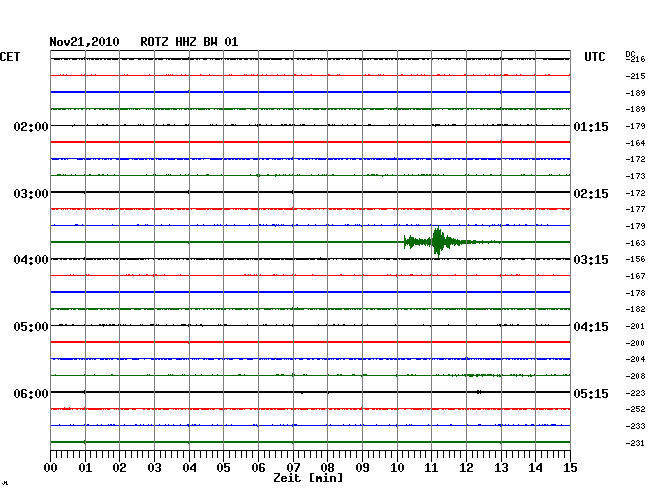Click minute tick label 13 on axis
Image resolution: width=650 pixels, height=494 pixels.
click(x=501, y=468)
